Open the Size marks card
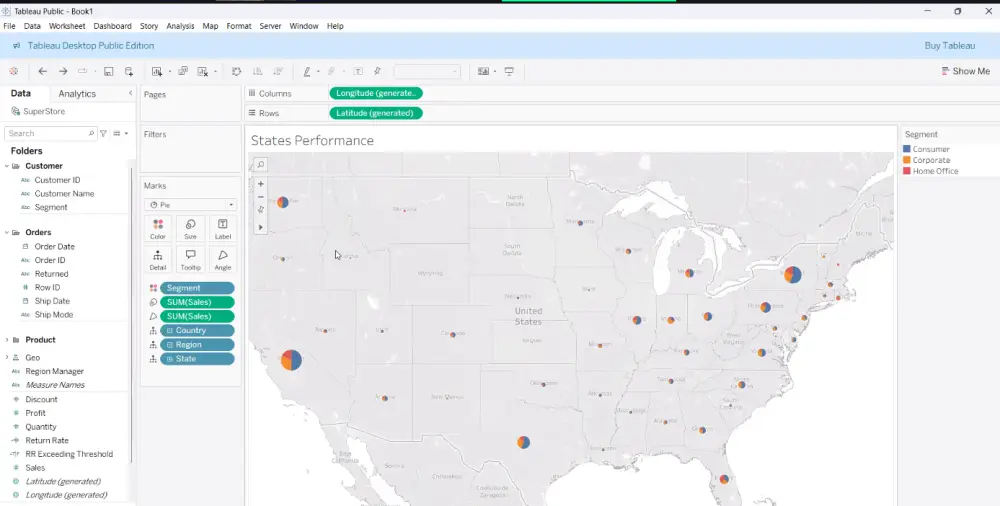 pos(190,228)
